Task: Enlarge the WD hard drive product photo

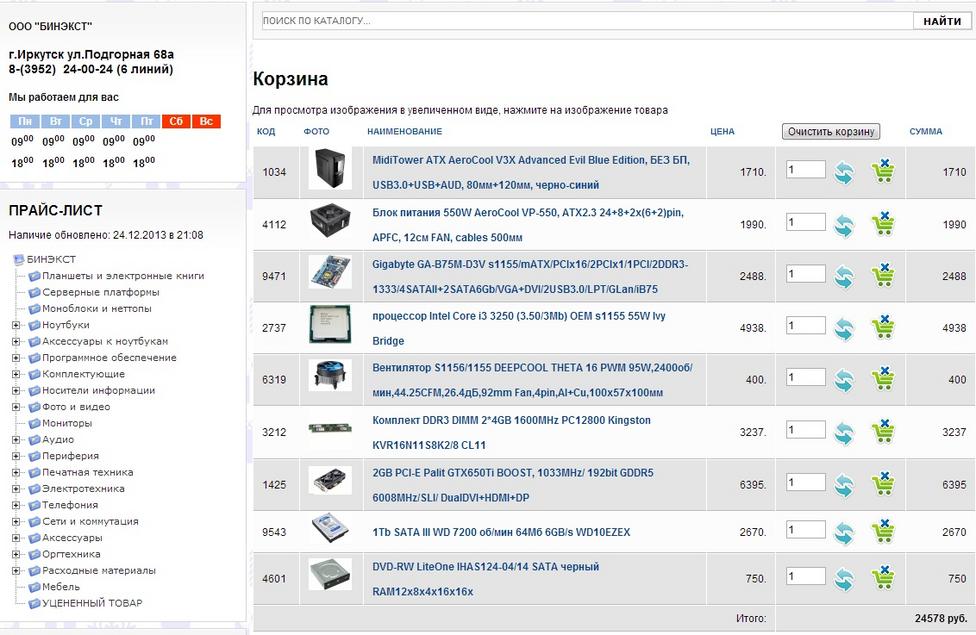Action: [330, 527]
